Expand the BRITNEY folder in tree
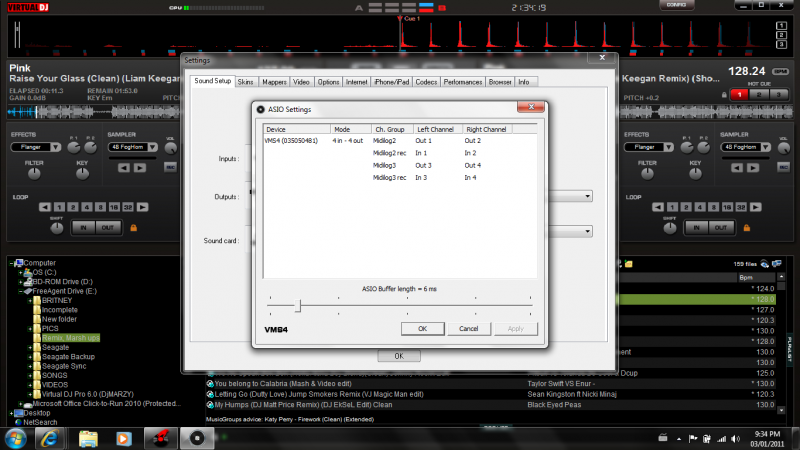Image resolution: width=800 pixels, height=450 pixels. (x=30, y=300)
